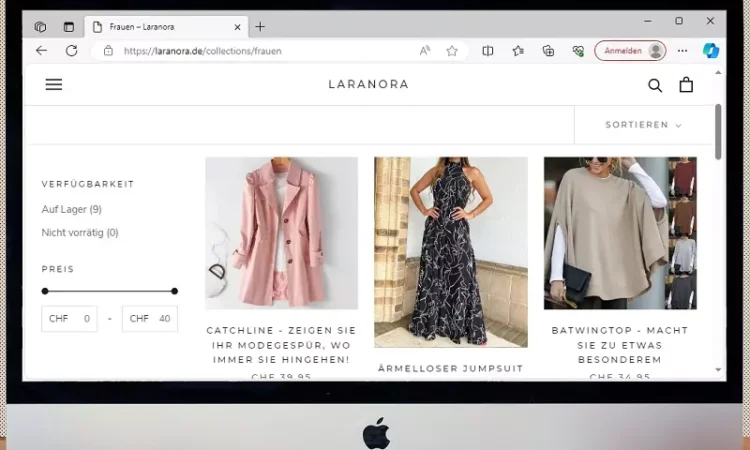Open the site search magnifier
The width and height of the screenshot is (750, 450).
coord(655,86)
